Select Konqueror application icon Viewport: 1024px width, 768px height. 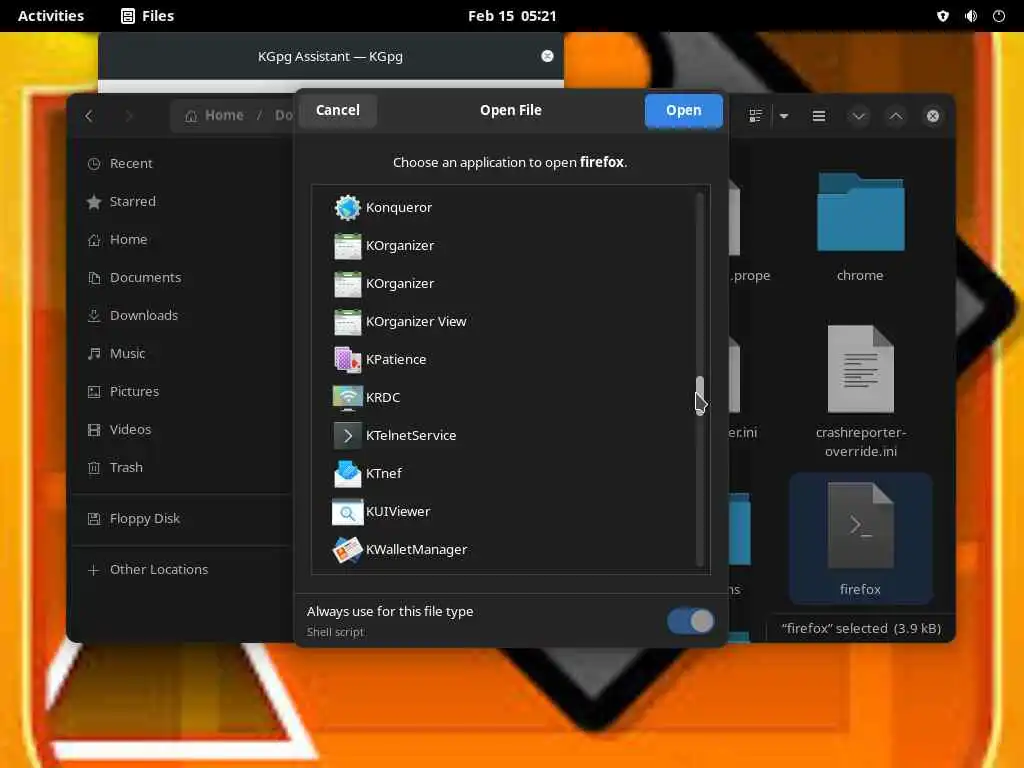pos(347,208)
